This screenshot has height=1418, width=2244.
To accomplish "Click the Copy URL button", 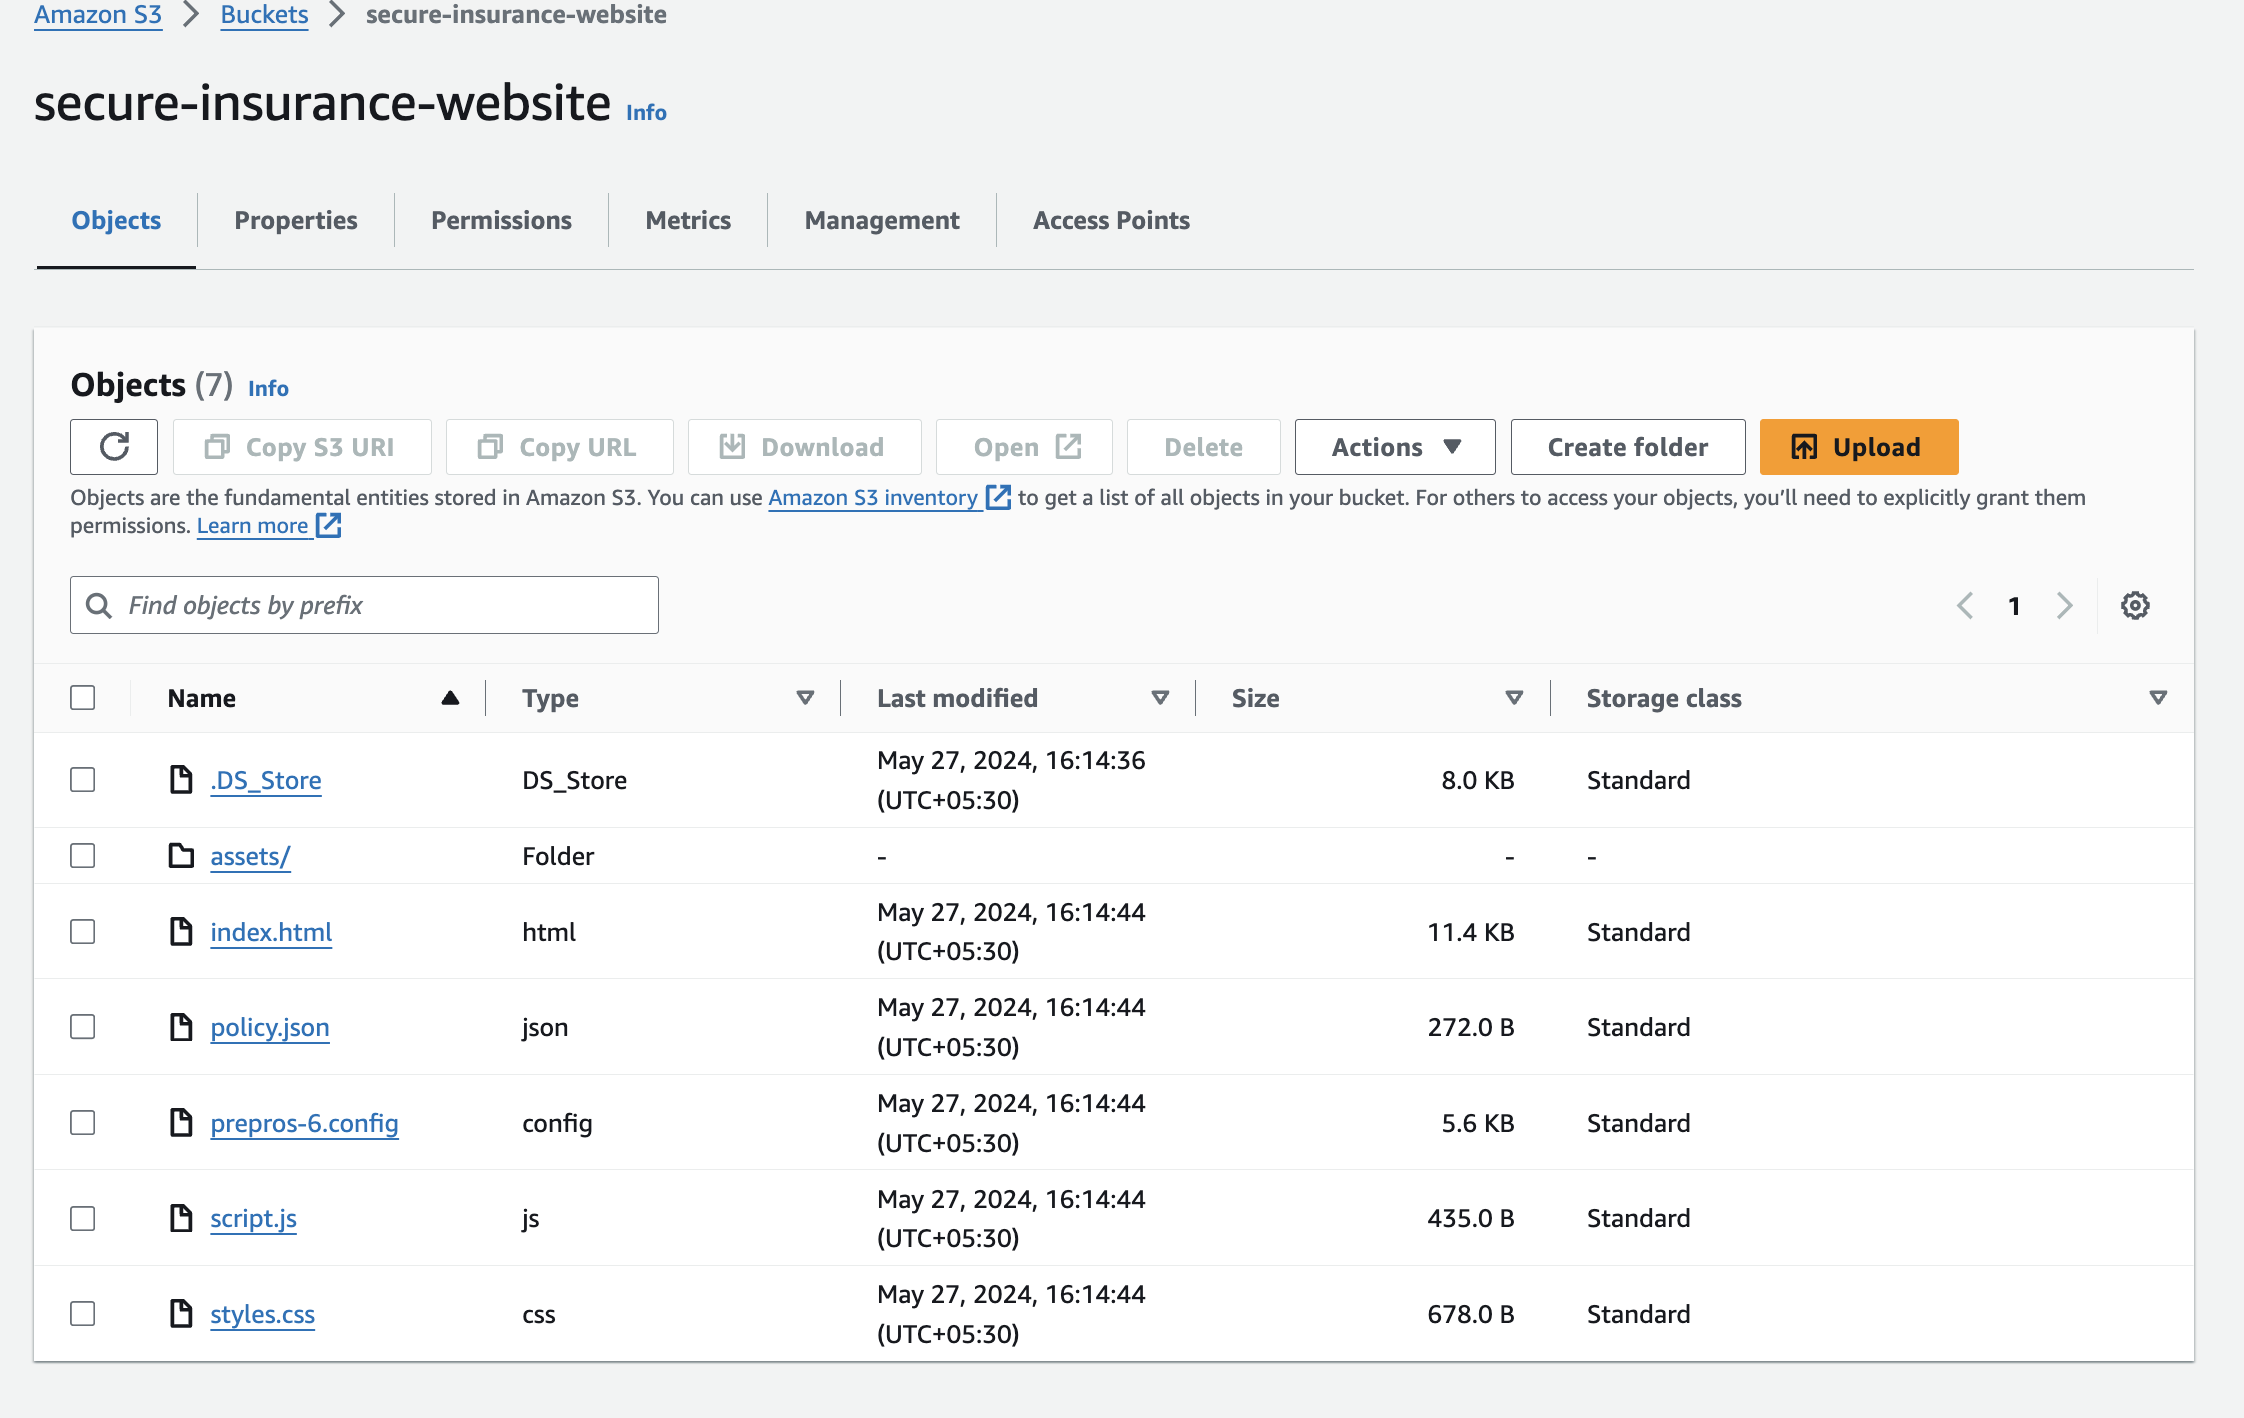I will 560,447.
